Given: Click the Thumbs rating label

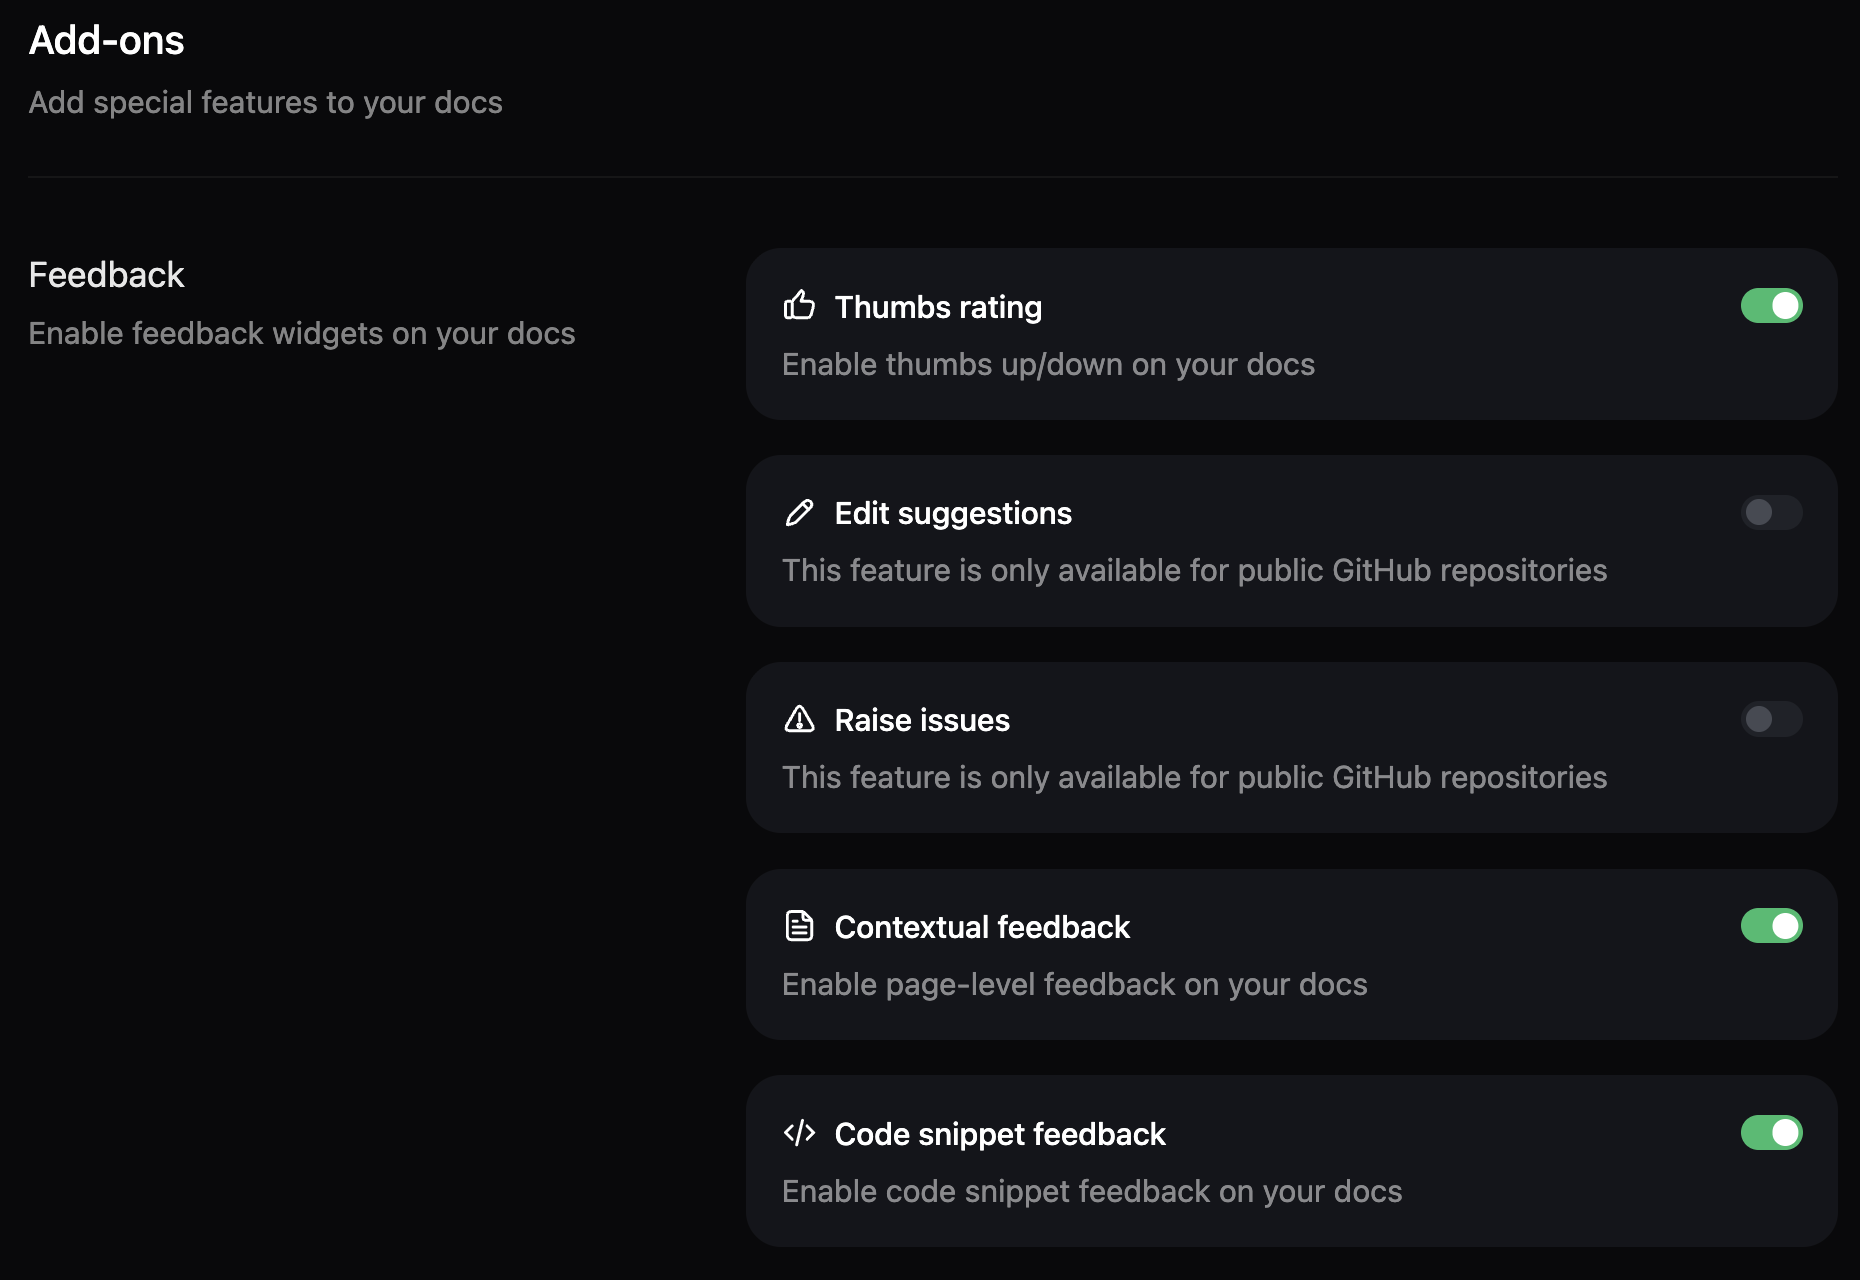Looking at the screenshot, I should tap(938, 307).
